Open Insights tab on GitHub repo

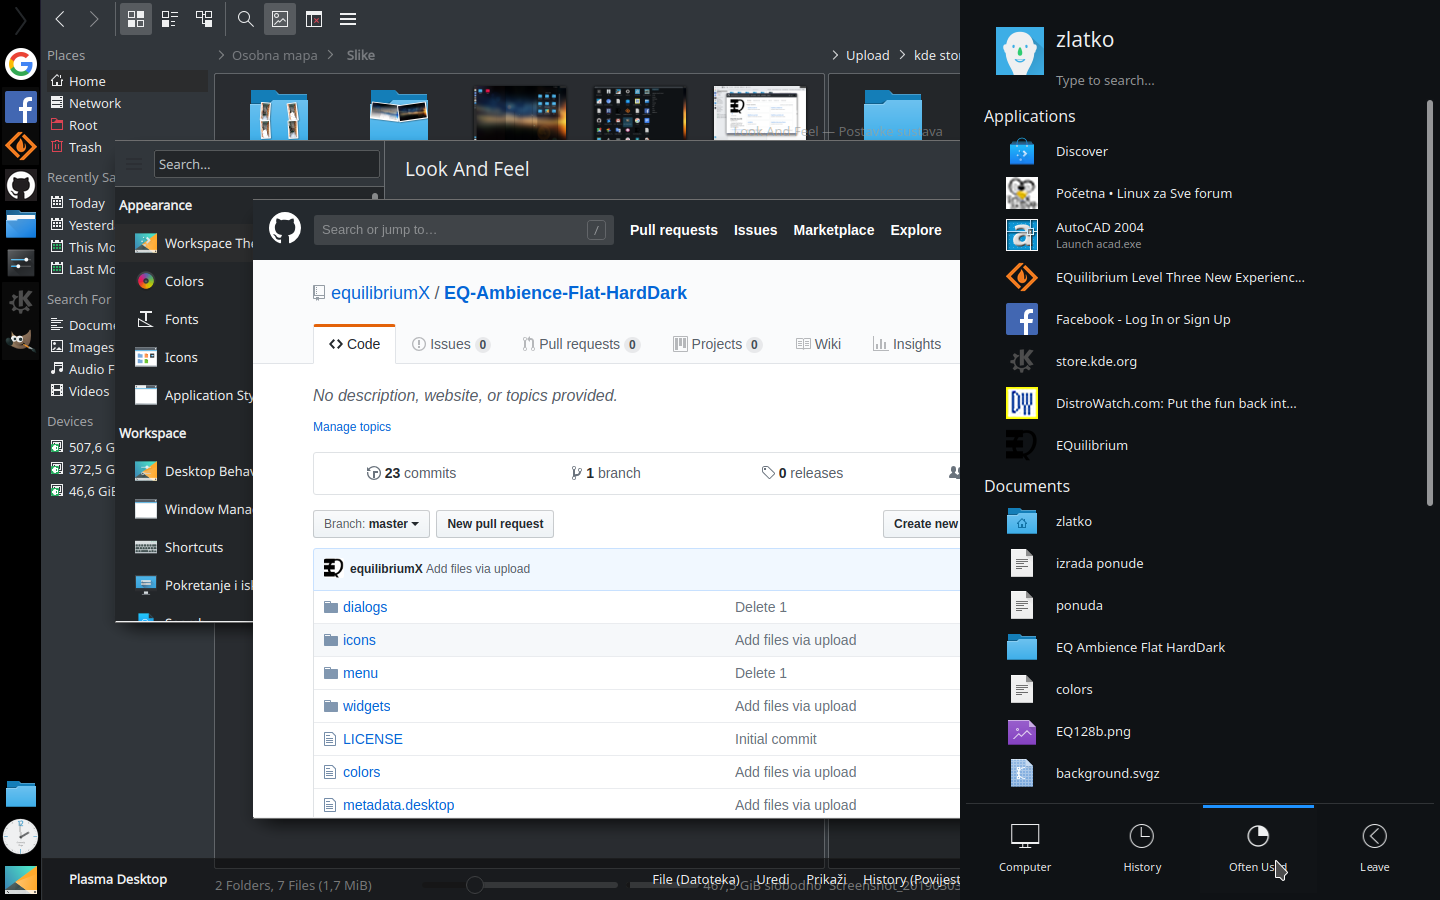907,344
